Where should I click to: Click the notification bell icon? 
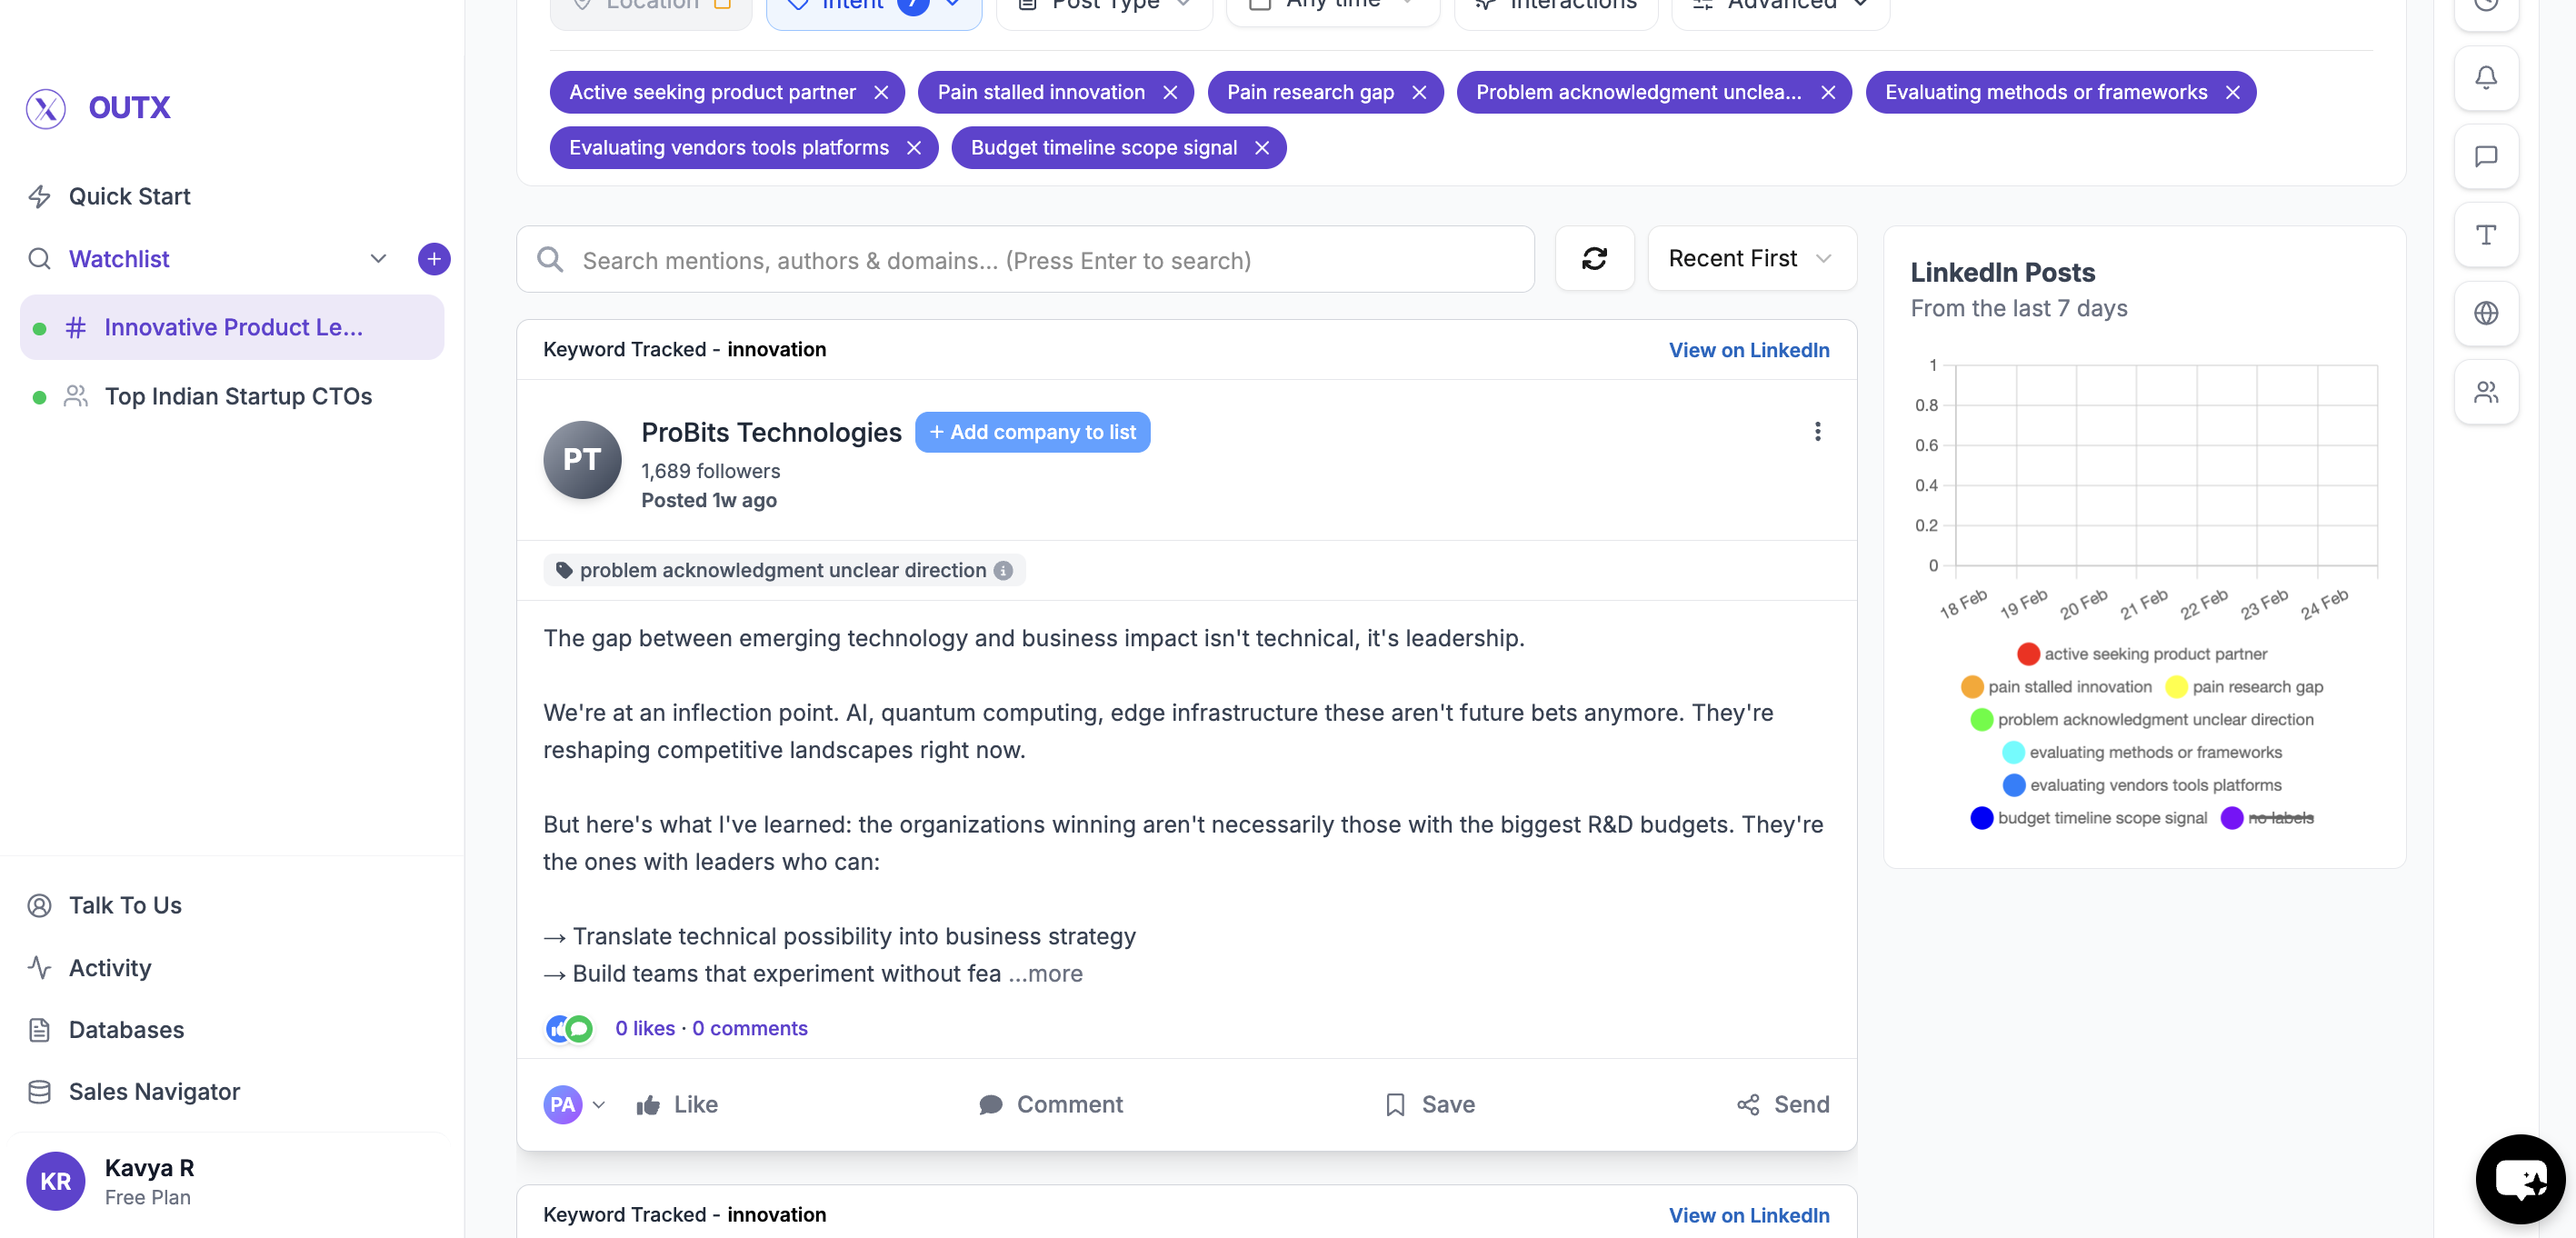point(2485,78)
